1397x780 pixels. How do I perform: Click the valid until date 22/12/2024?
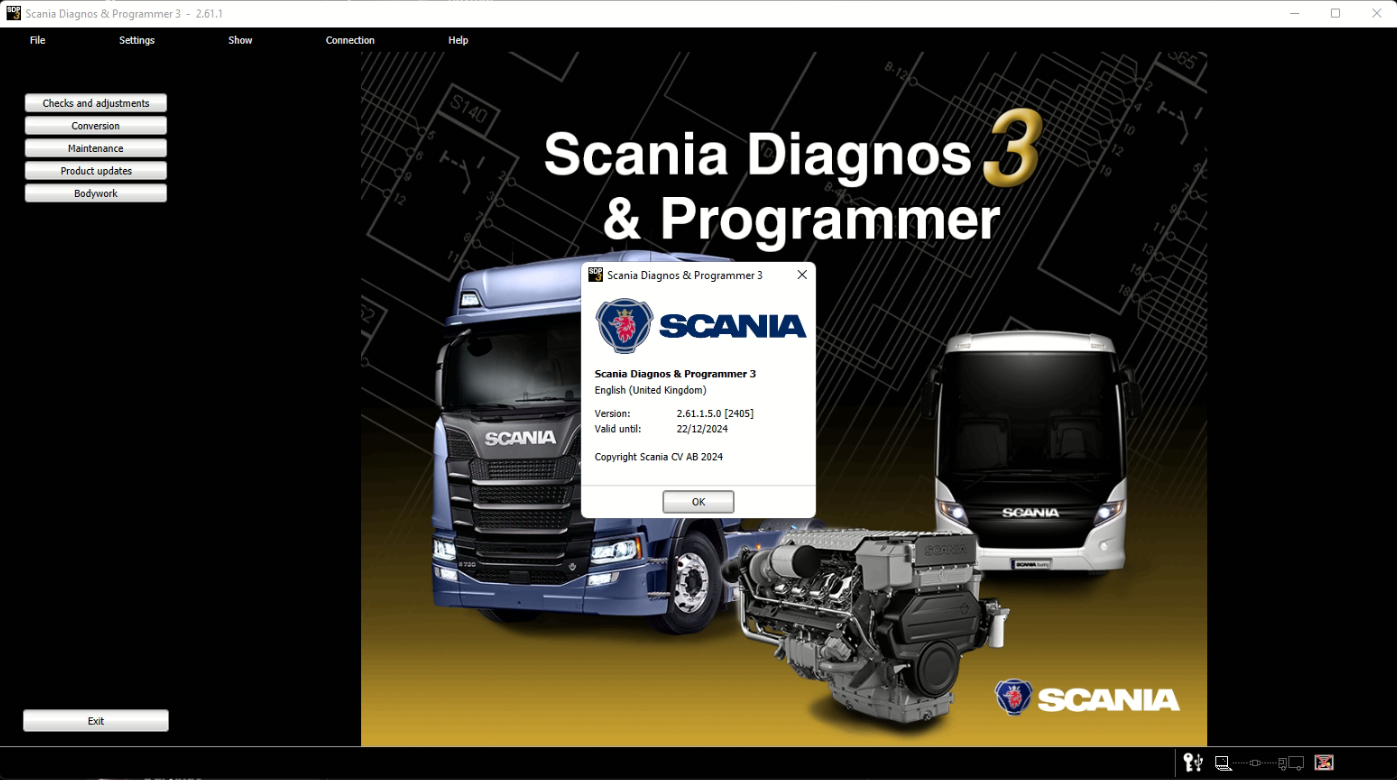pos(702,429)
